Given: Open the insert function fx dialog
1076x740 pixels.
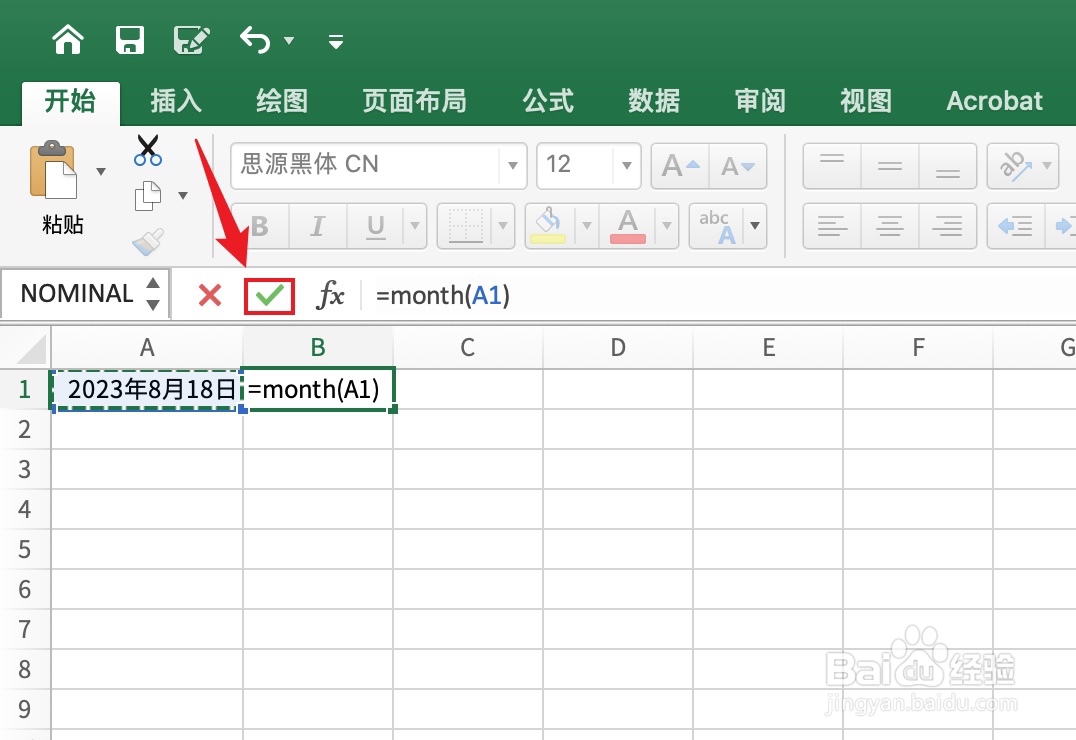Looking at the screenshot, I should click(x=330, y=295).
